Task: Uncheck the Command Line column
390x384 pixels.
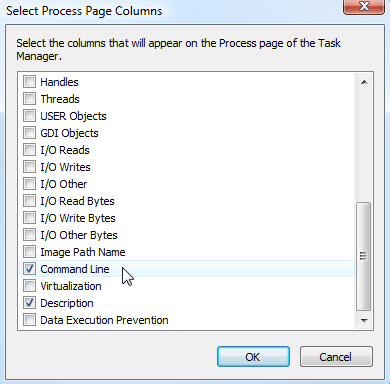Action: point(29,269)
